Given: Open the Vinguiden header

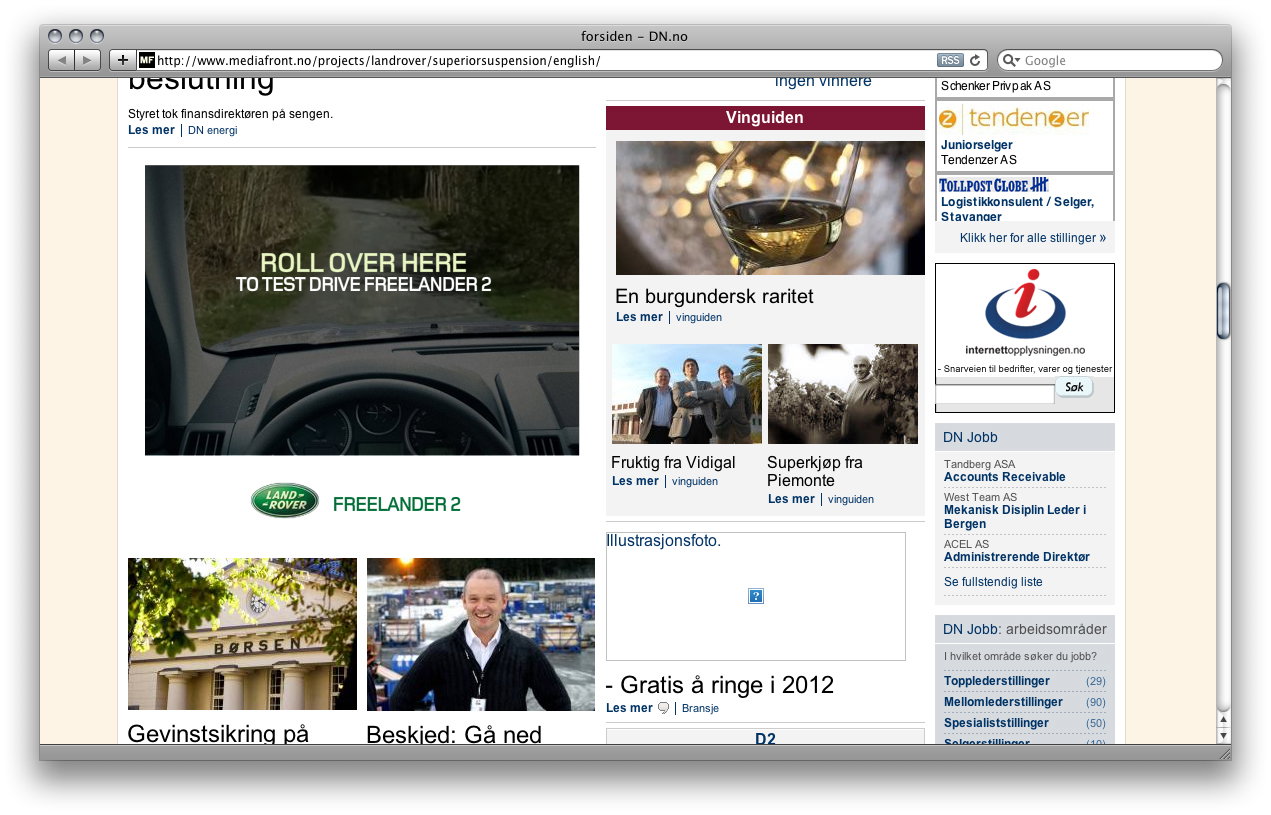Looking at the screenshot, I should [x=765, y=118].
